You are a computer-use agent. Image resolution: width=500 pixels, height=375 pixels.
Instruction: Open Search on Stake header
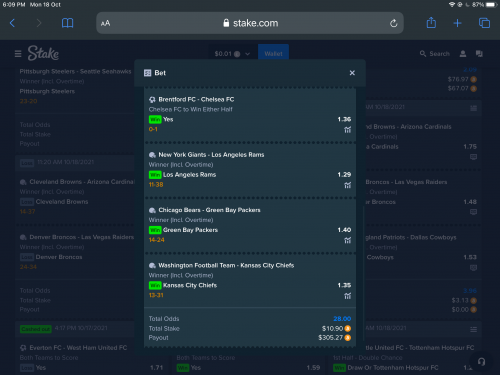pyautogui.click(x=435, y=54)
